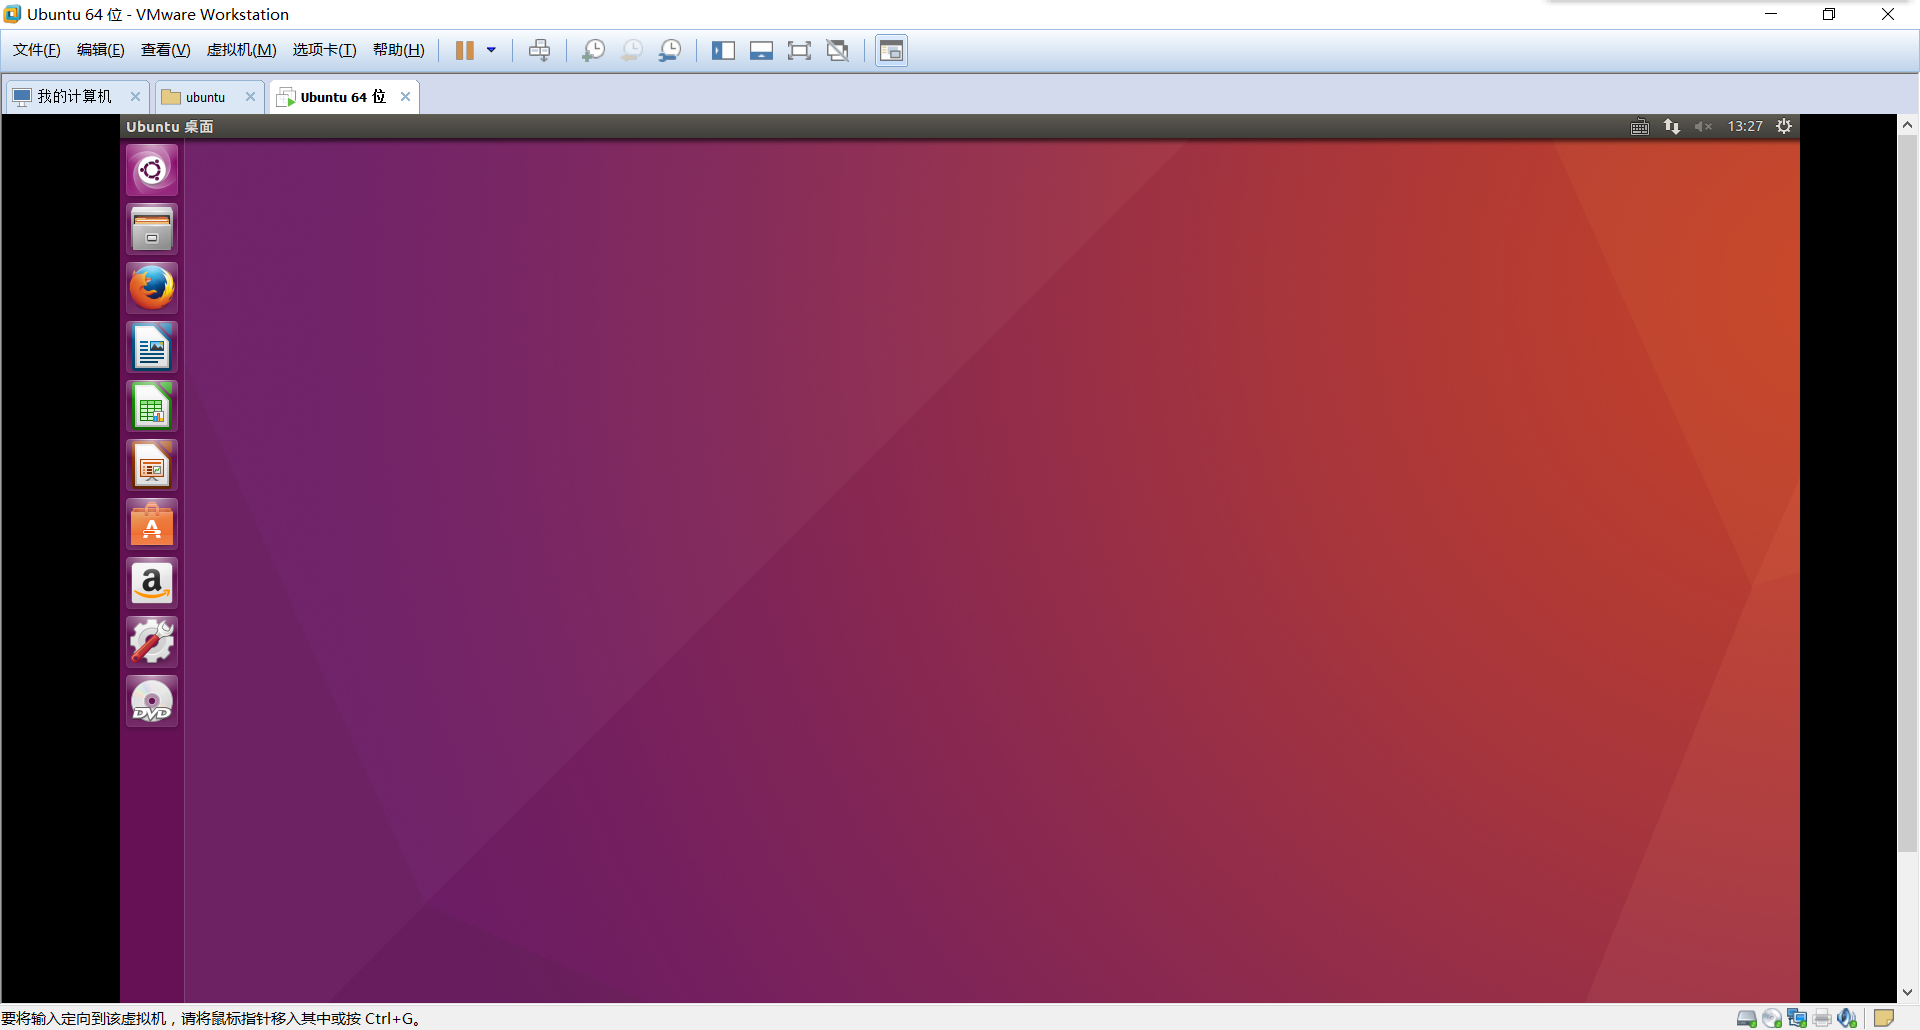1920x1030 pixels.
Task: Click the network adapter status icon
Action: click(1797, 1019)
